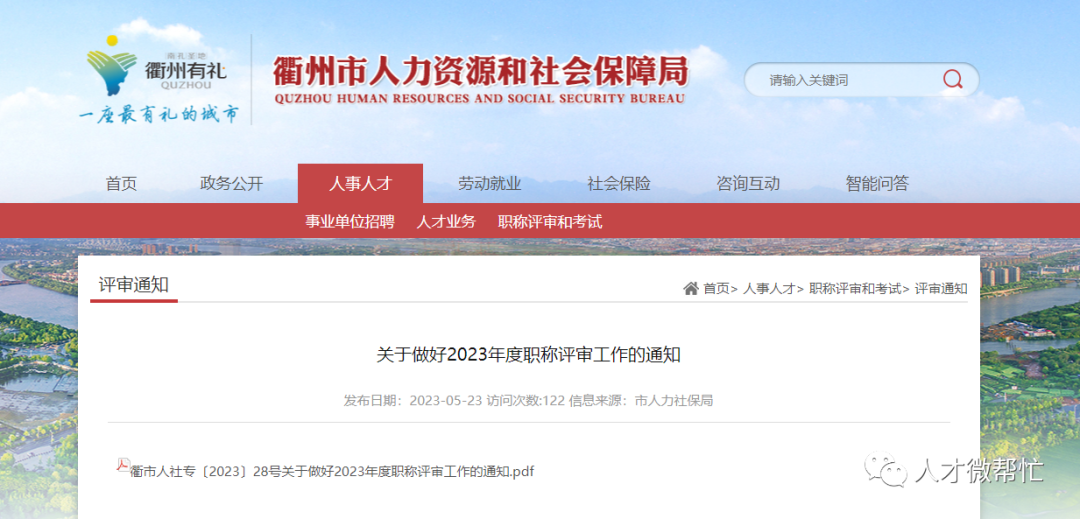Click the QUZHOU HUMAN RESOURCES AND SOCIAL SECURITY BUREAU subtitle
The height and width of the screenshot is (519, 1080).
pos(479,98)
